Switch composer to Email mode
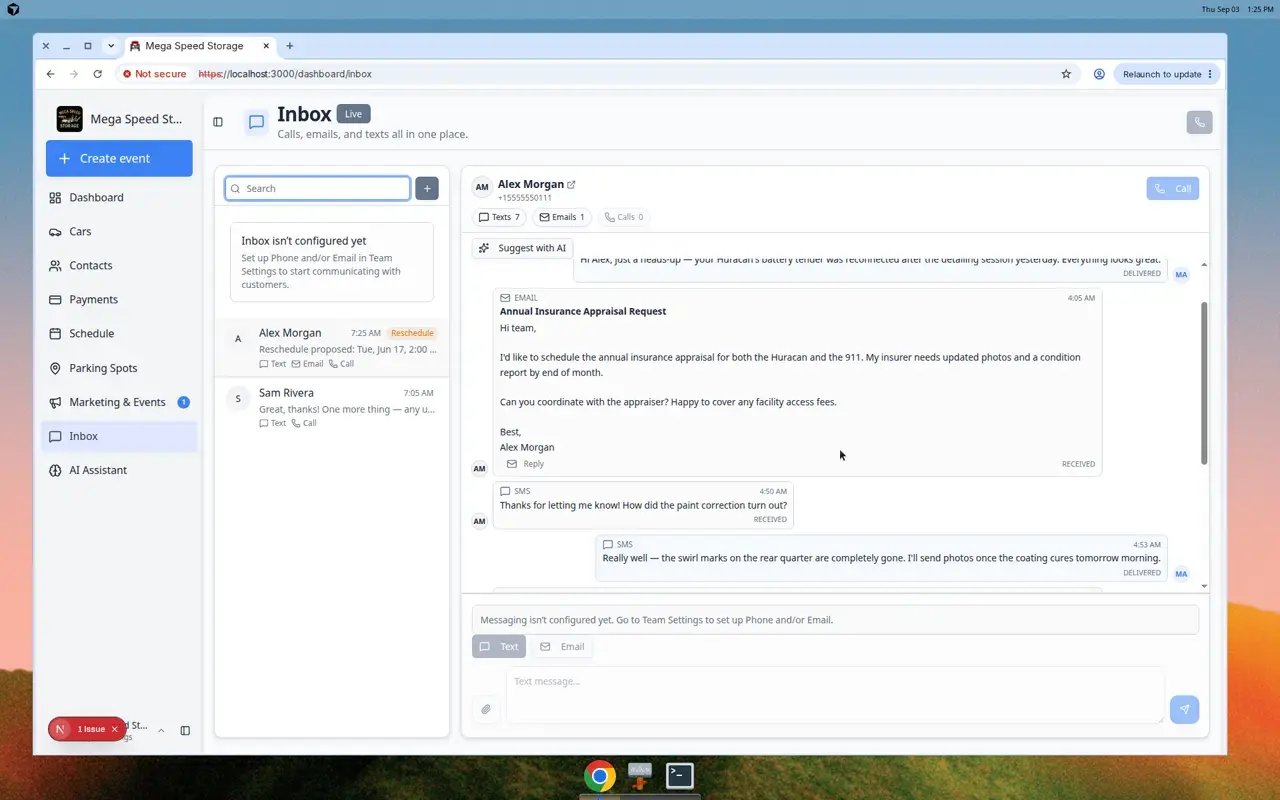 (562, 647)
